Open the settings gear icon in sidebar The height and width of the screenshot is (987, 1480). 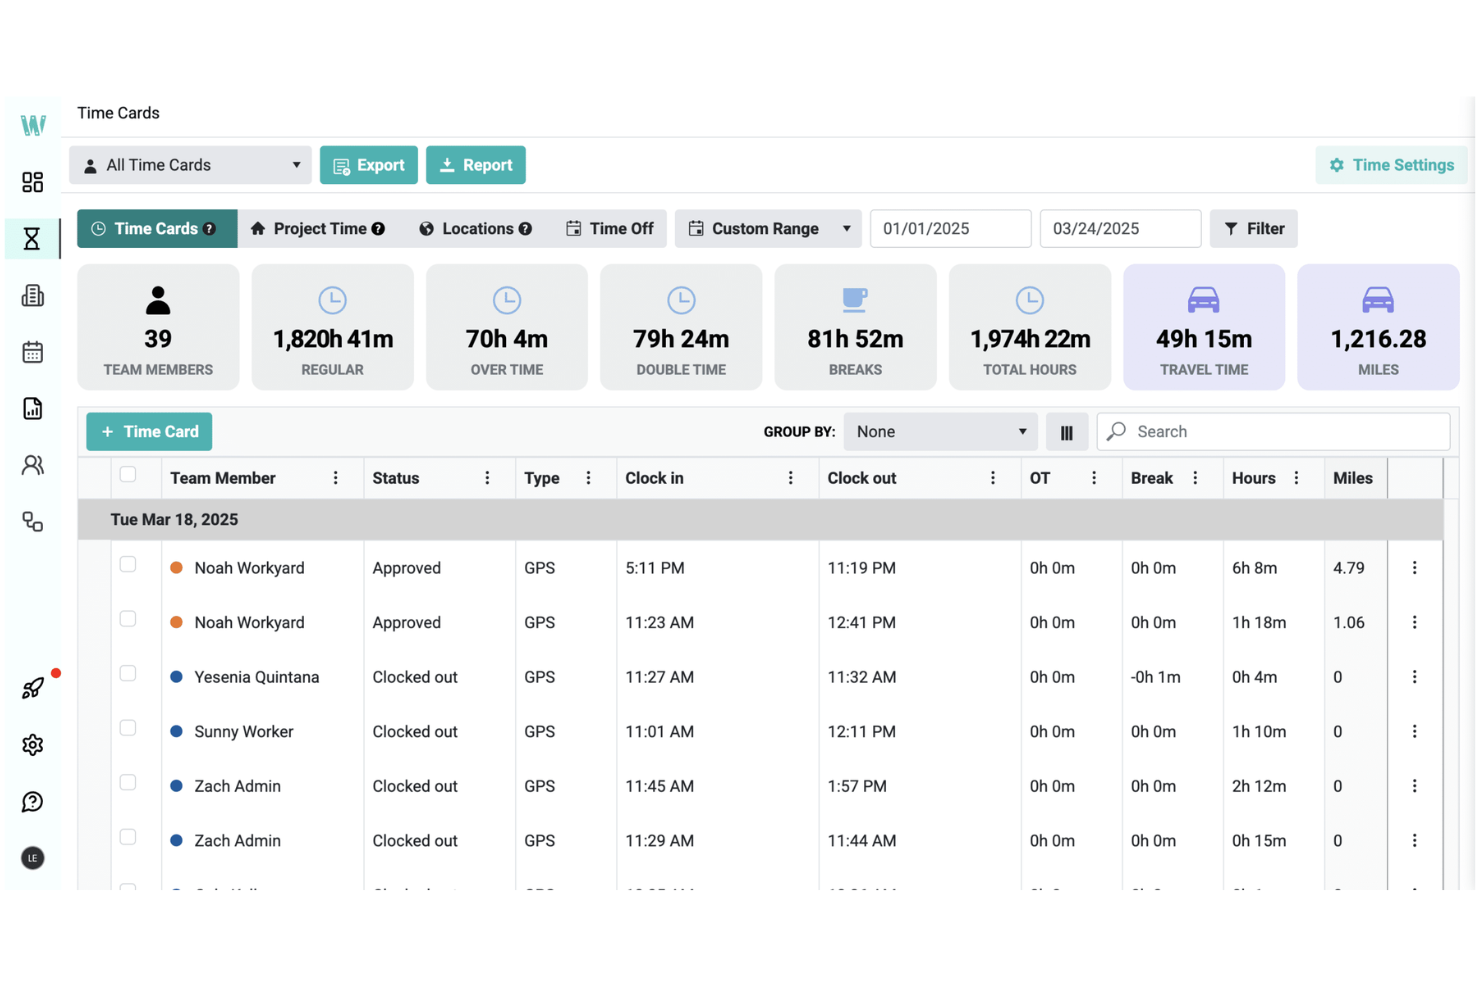tap(33, 745)
